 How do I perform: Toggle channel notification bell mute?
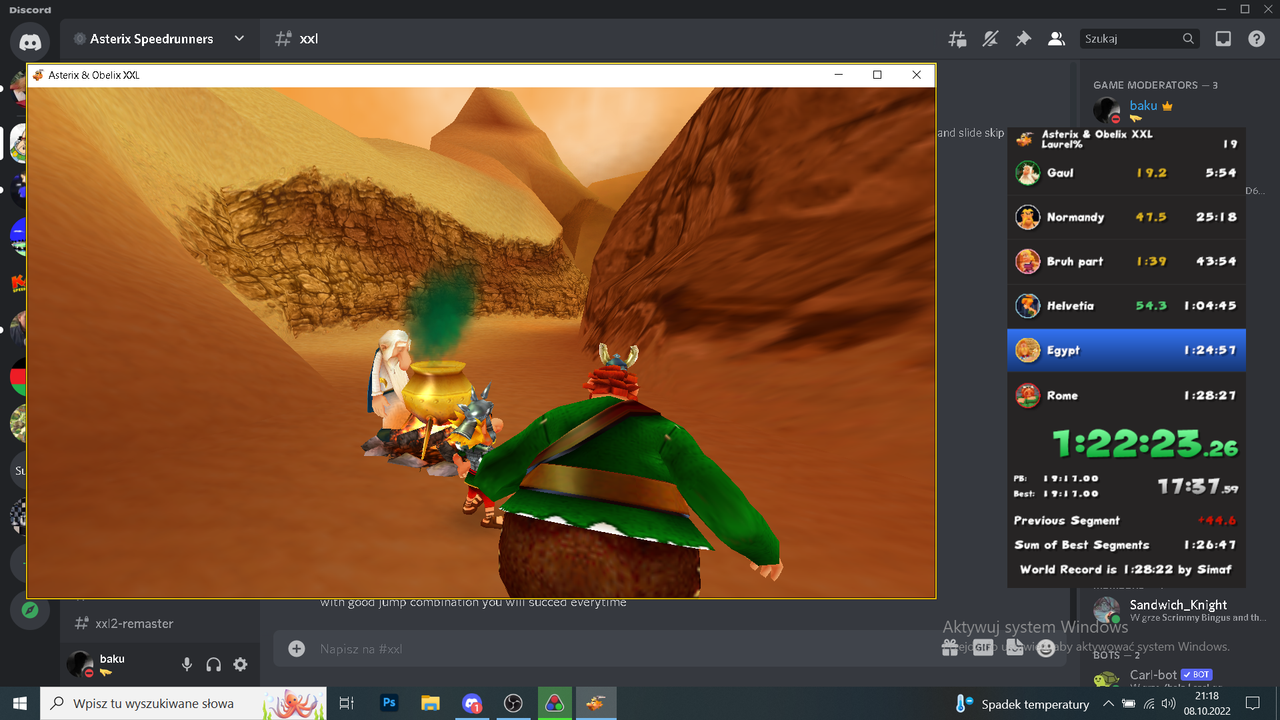(x=990, y=39)
